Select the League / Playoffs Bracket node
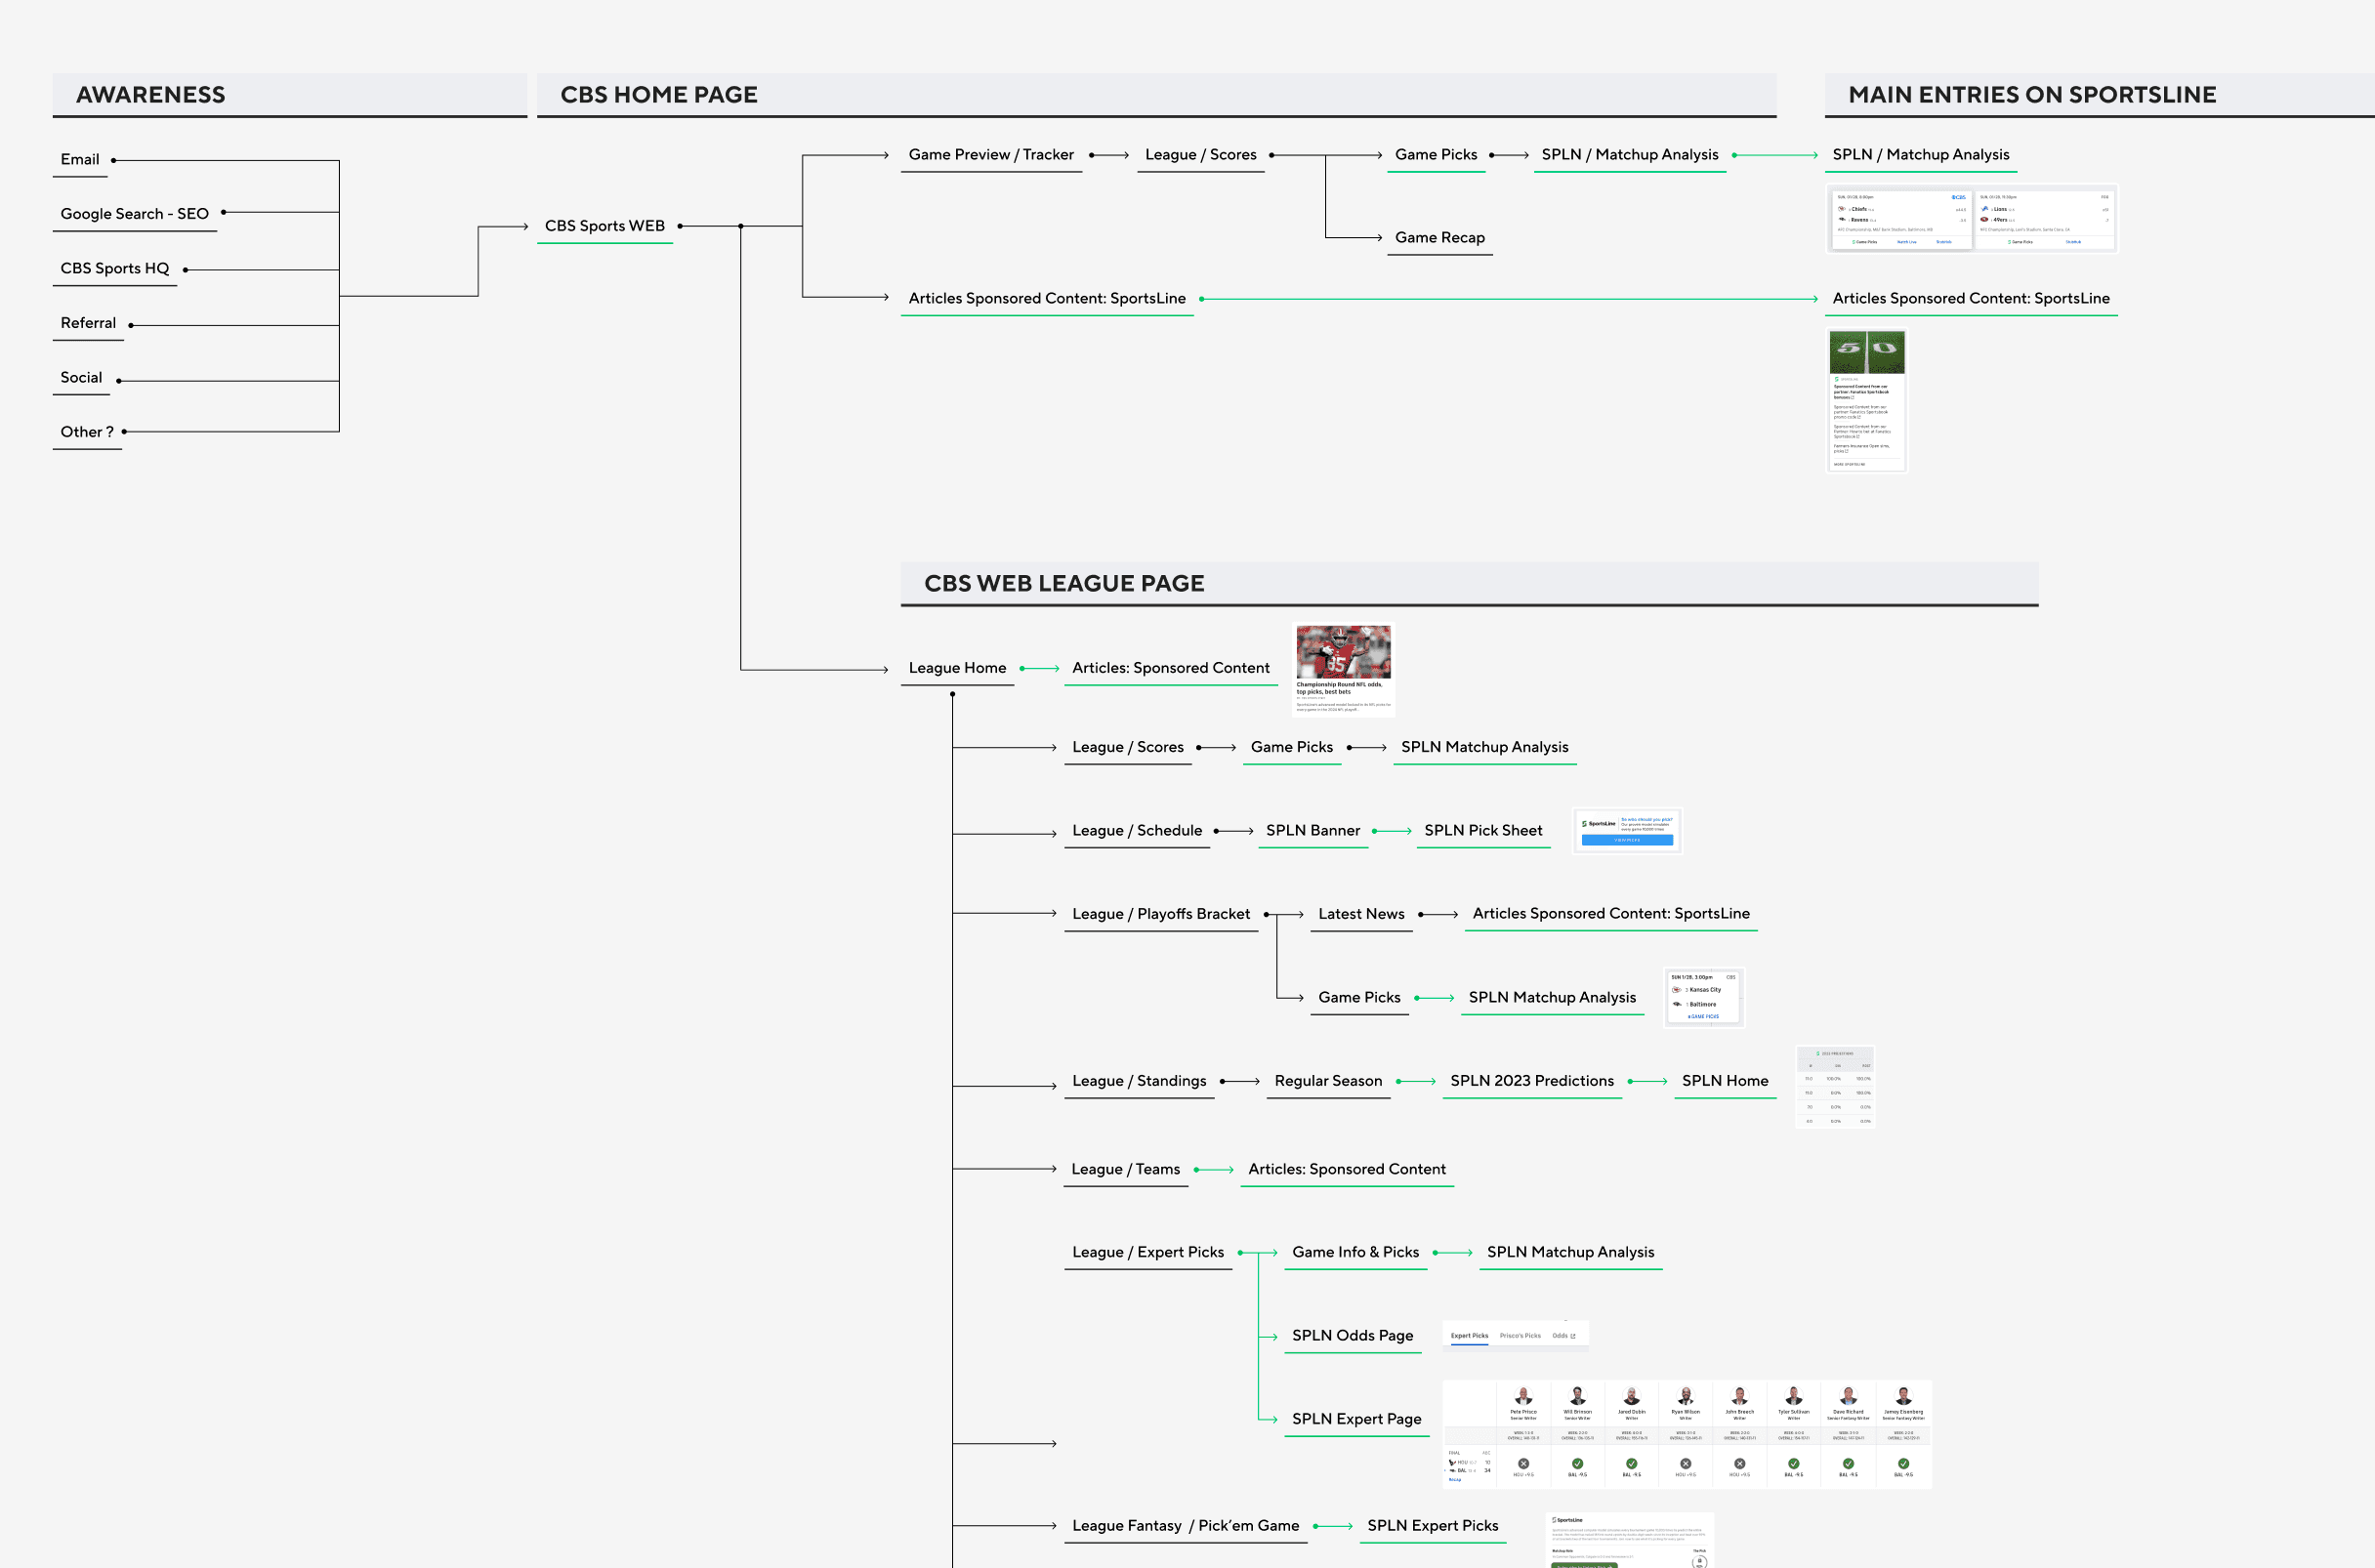Screen dimensions: 2375x1568 pos(1161,915)
